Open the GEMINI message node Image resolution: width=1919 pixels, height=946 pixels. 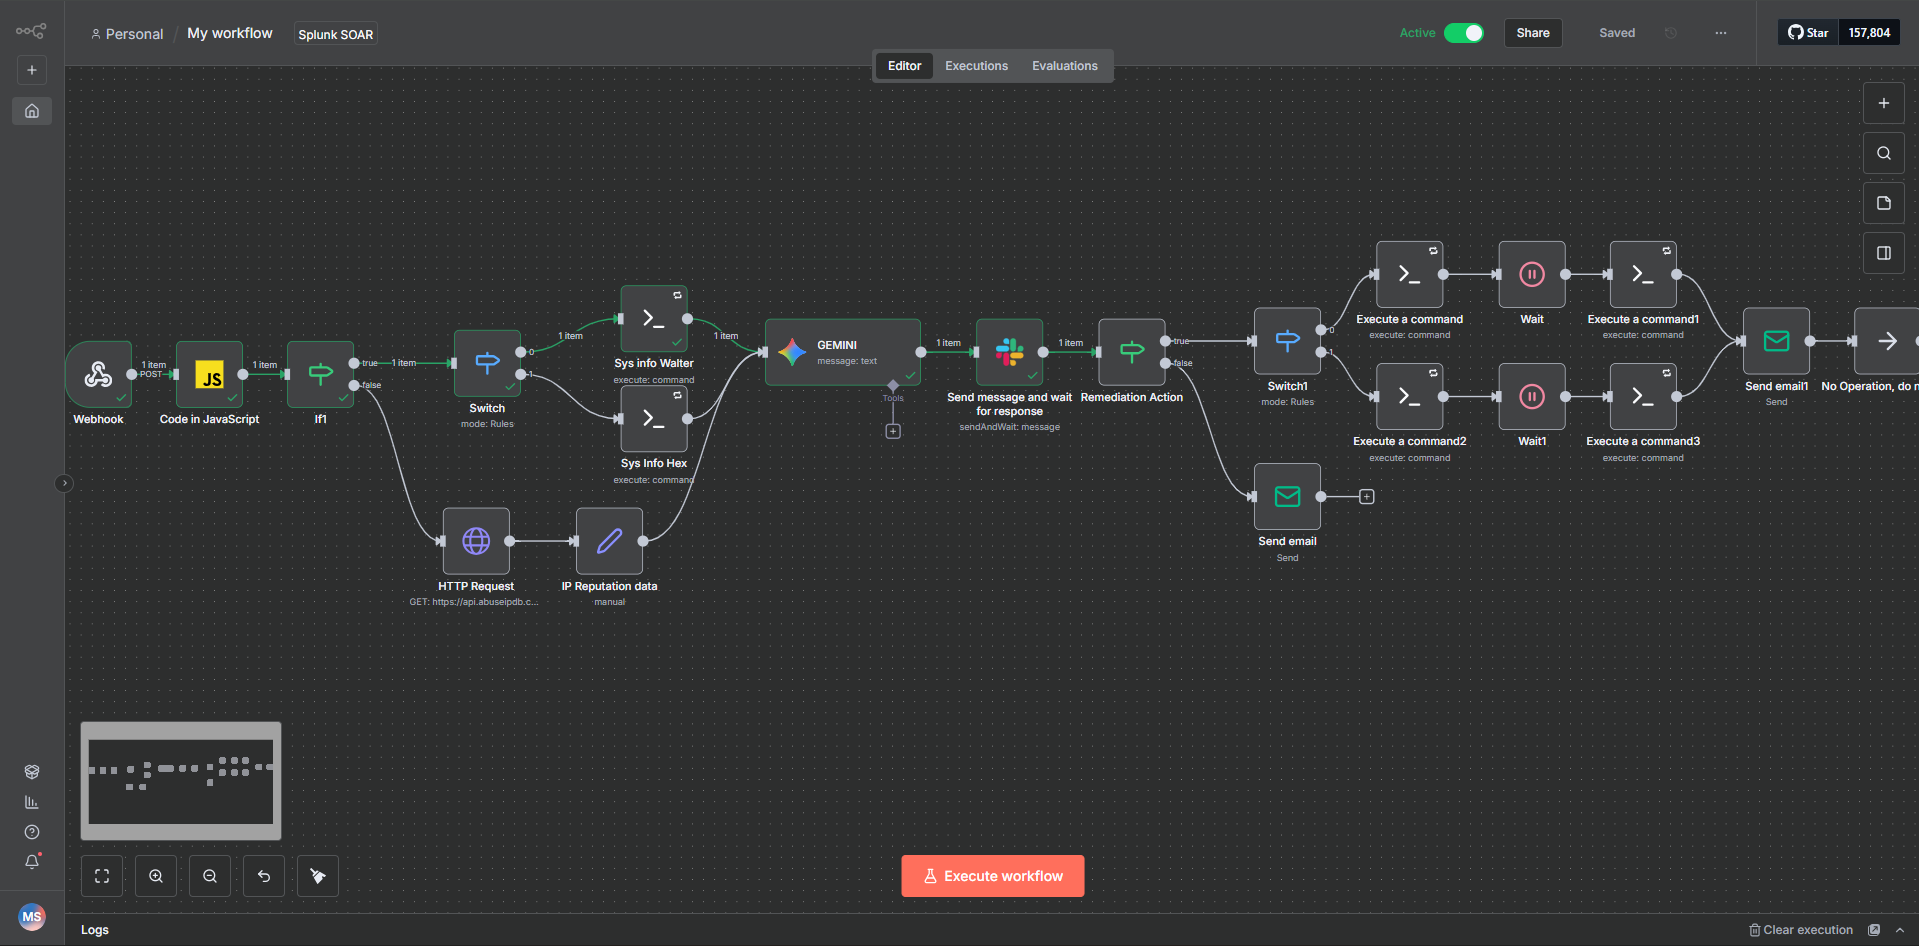tap(843, 352)
